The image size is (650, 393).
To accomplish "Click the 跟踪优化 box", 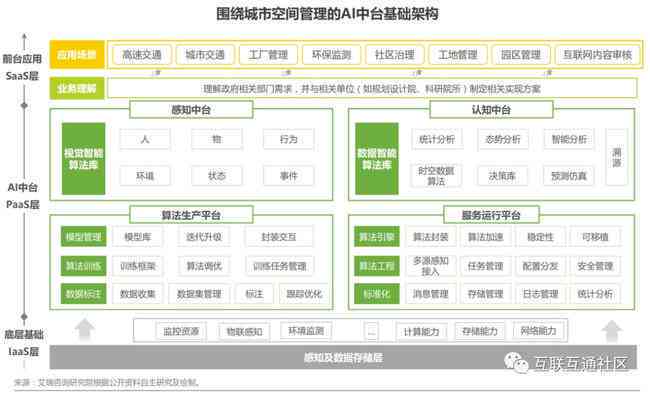I will (x=303, y=294).
